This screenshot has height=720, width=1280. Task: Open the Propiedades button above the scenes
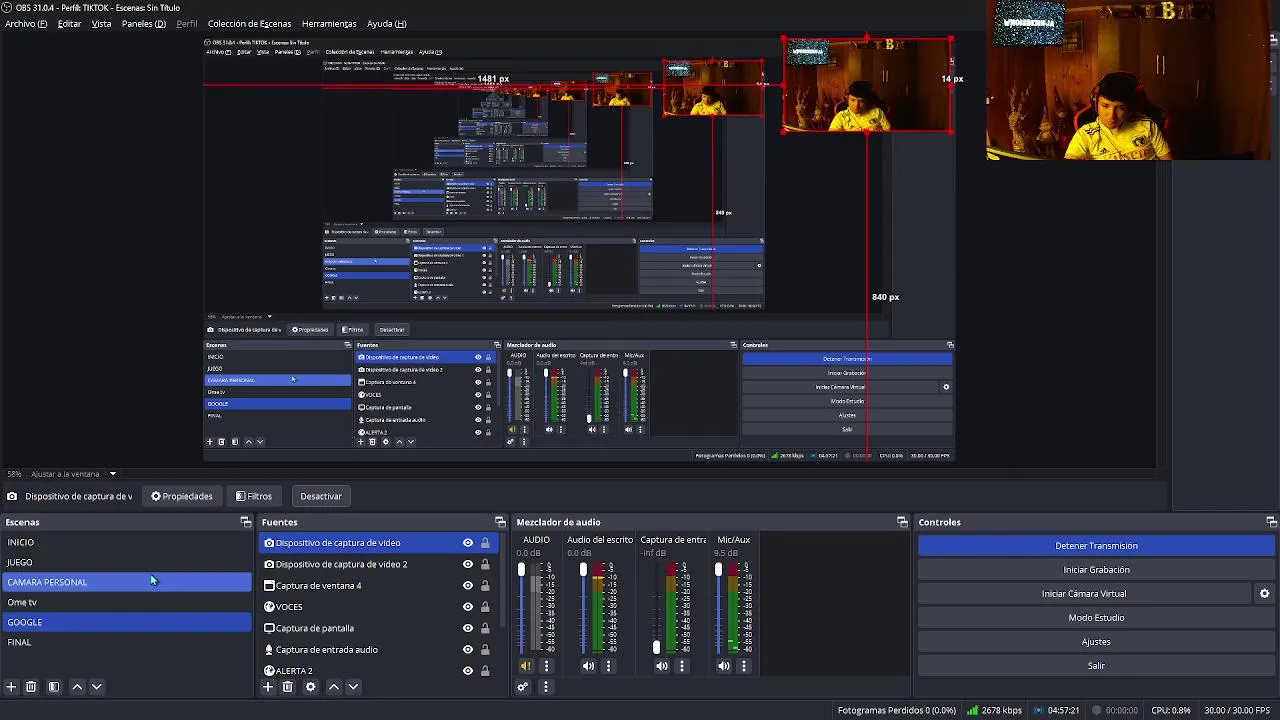(181, 496)
